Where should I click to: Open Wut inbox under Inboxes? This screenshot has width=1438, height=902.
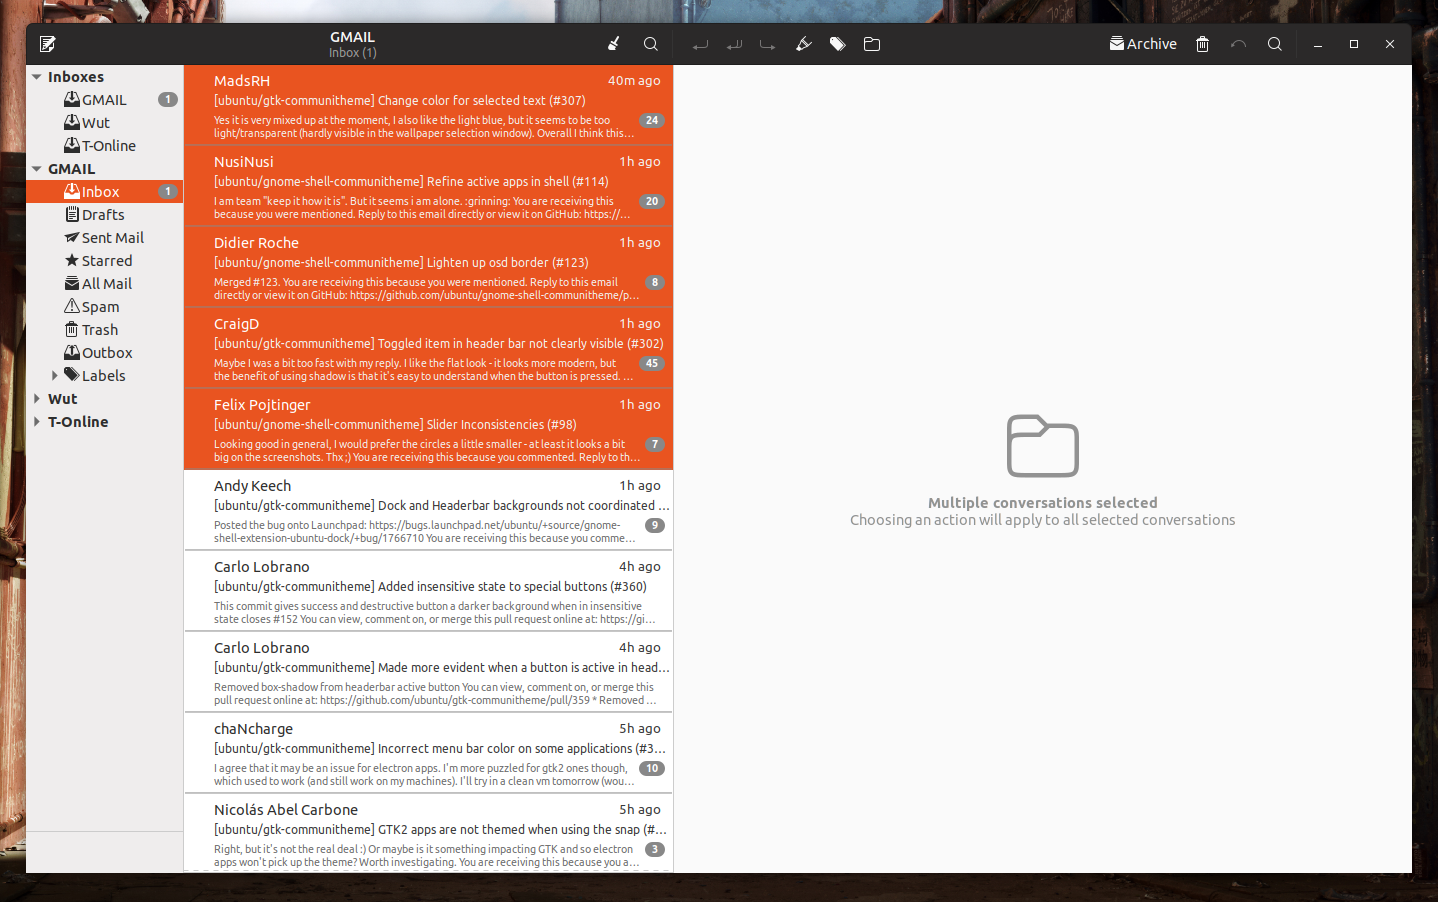click(x=104, y=123)
